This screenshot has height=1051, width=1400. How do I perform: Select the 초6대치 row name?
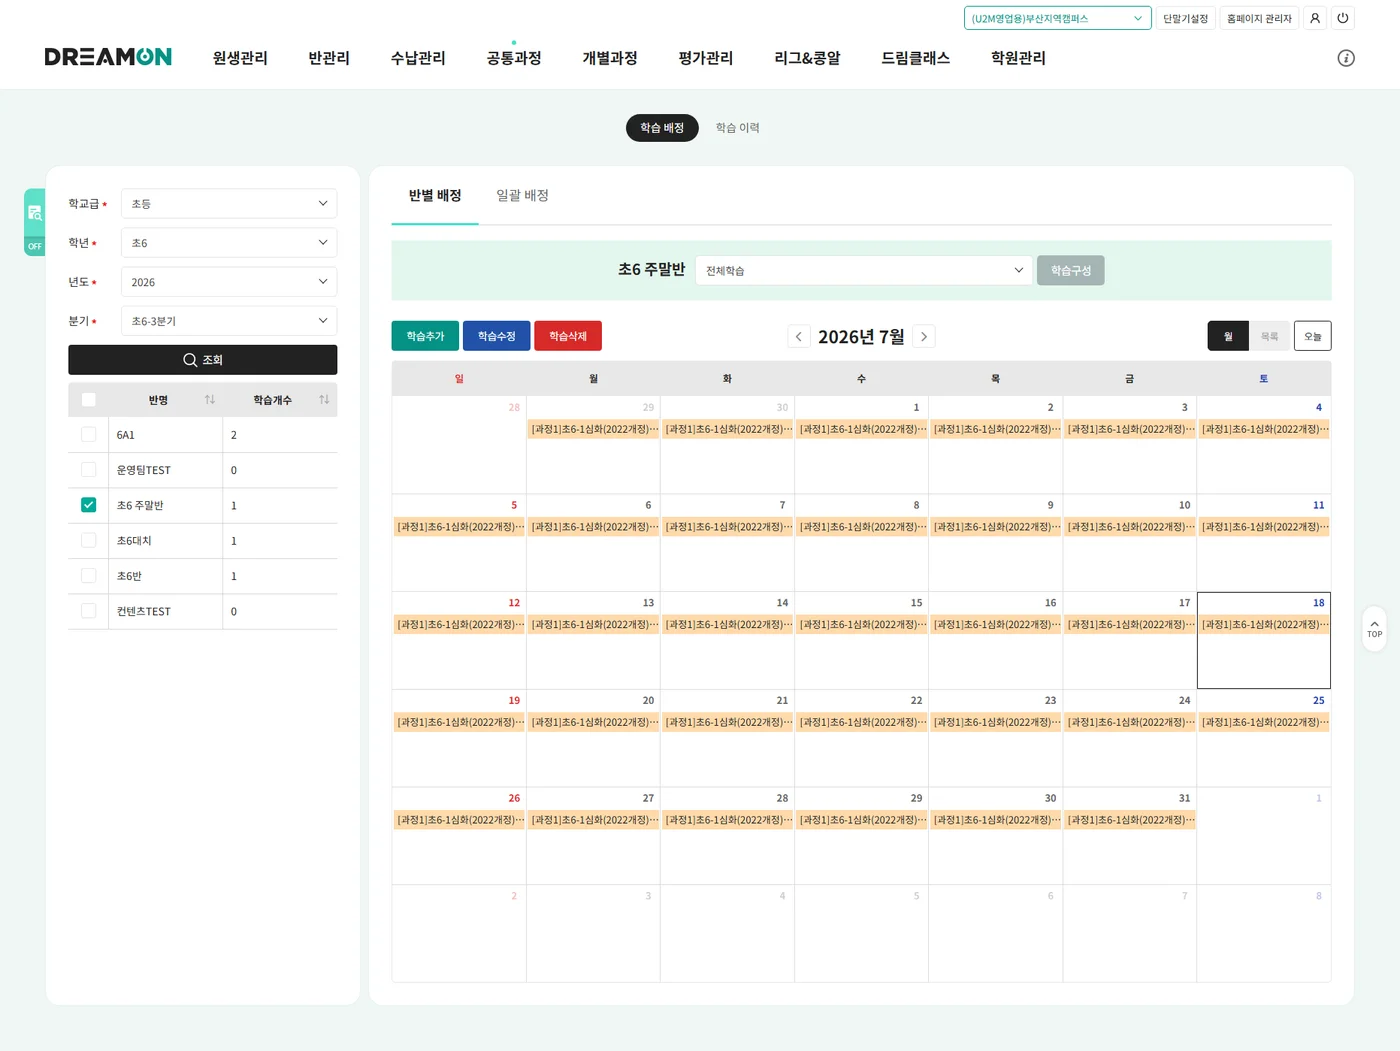134,541
